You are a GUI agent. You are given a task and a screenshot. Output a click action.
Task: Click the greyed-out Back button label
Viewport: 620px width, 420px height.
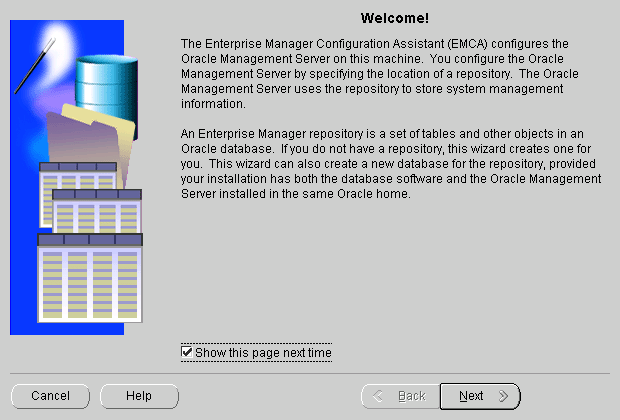(x=411, y=396)
